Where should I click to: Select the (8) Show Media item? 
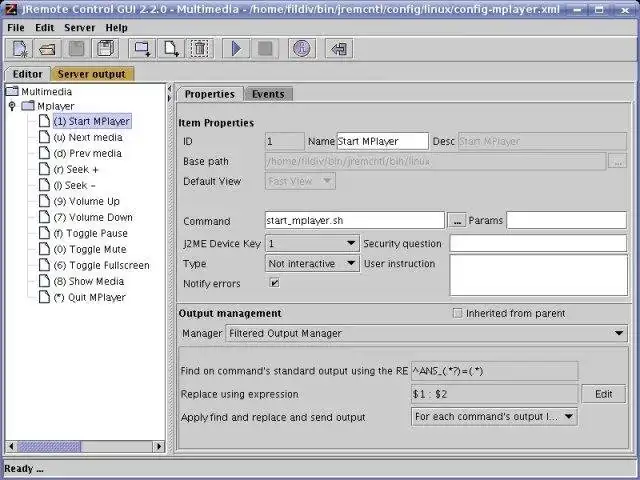tap(89, 281)
